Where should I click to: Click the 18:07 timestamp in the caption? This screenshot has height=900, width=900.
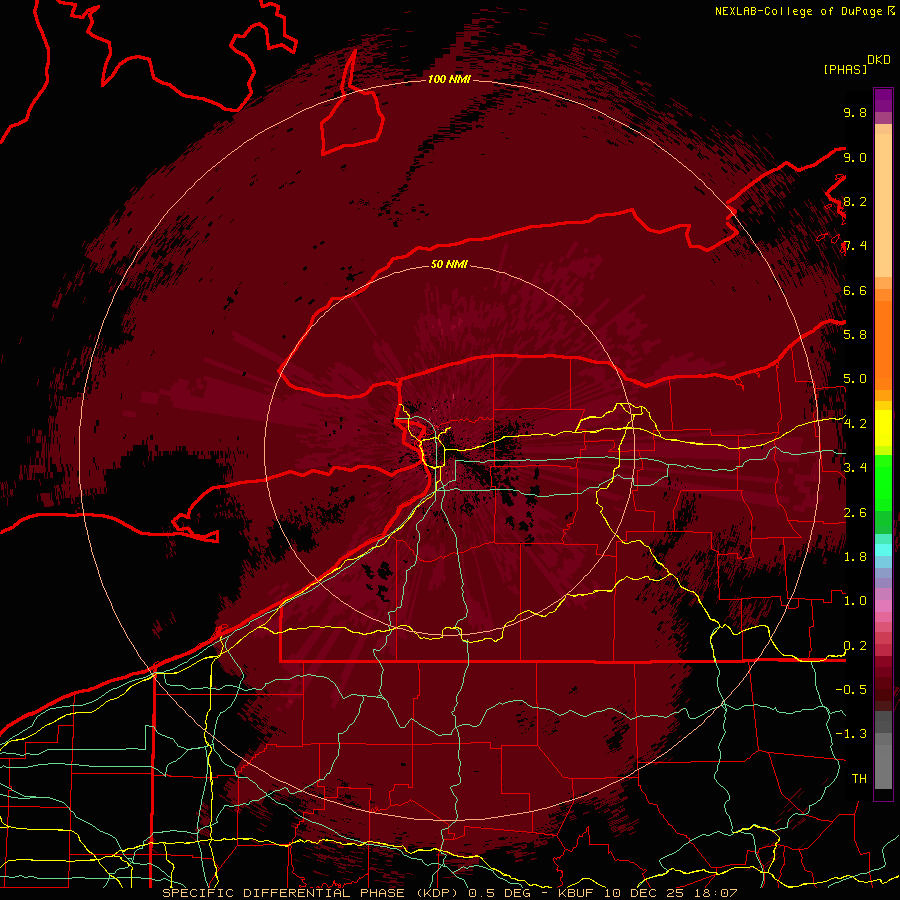tap(718, 893)
